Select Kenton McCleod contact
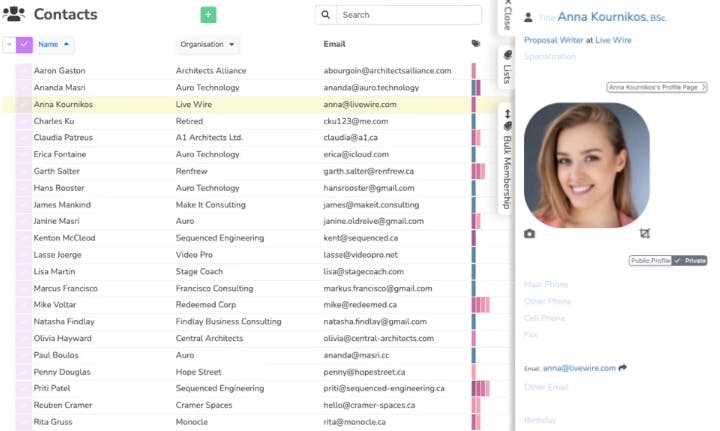720x431 pixels. click(x=64, y=238)
